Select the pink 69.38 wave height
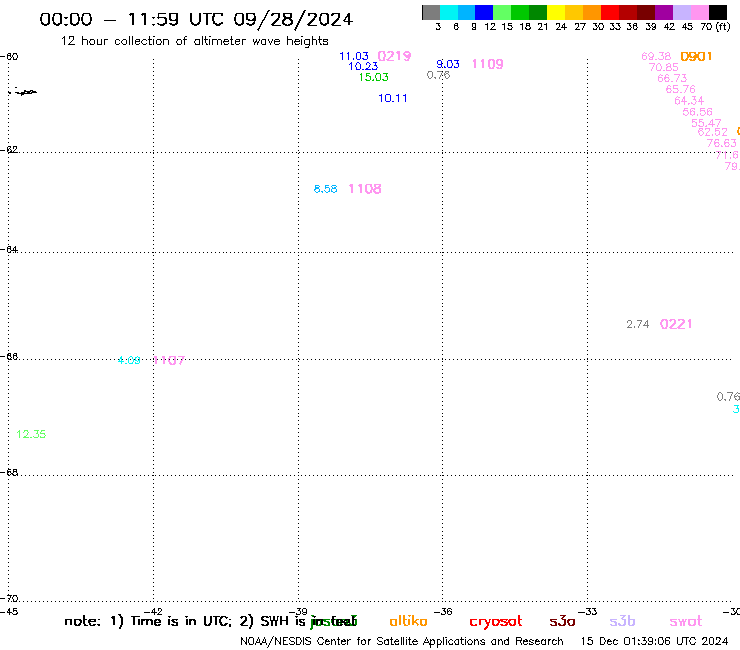Viewport: 740px width, 650px height. tap(656, 56)
